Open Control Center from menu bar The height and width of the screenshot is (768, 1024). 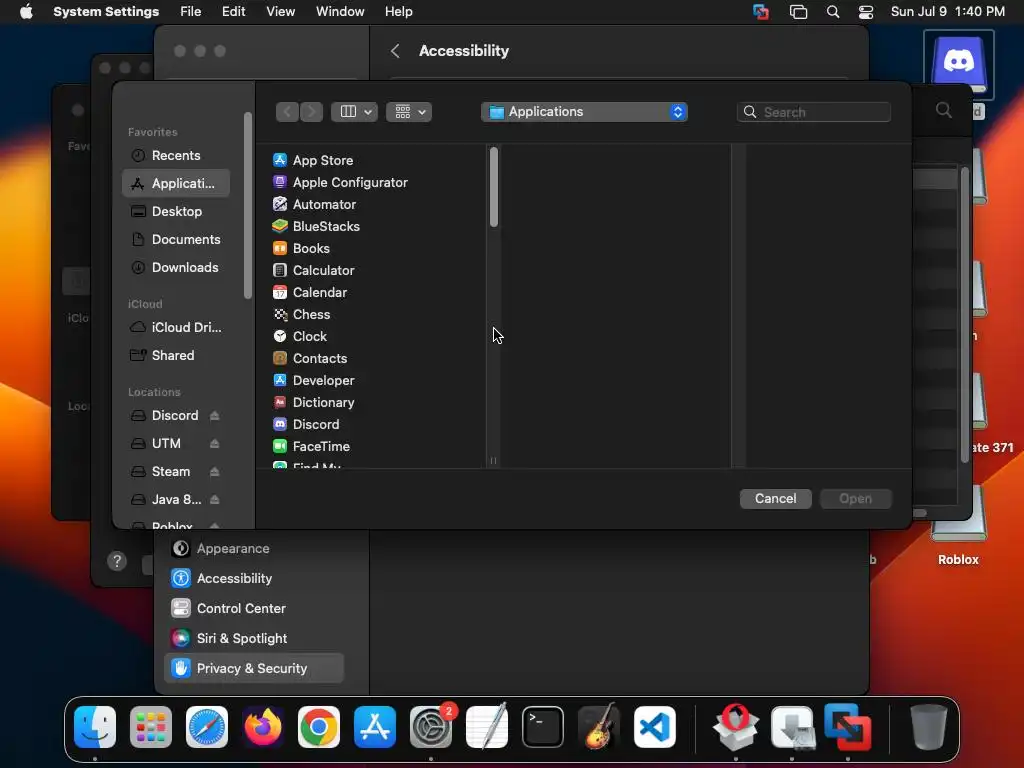866,12
